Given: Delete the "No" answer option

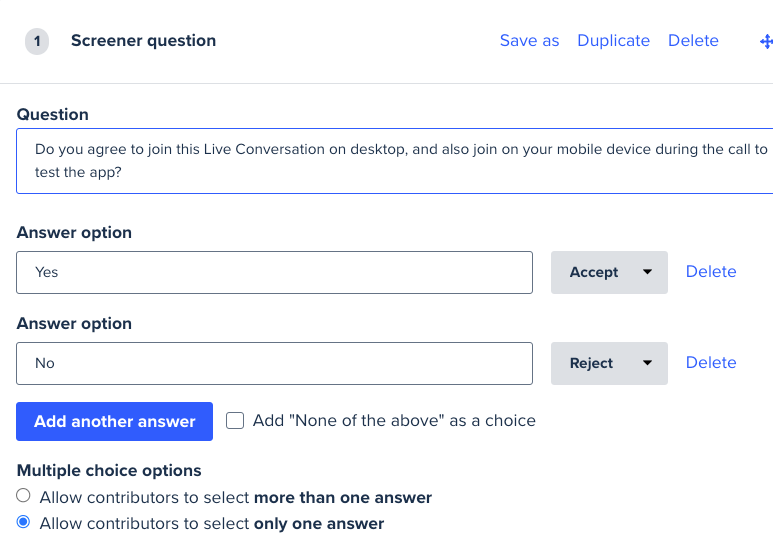Looking at the screenshot, I should [x=711, y=363].
